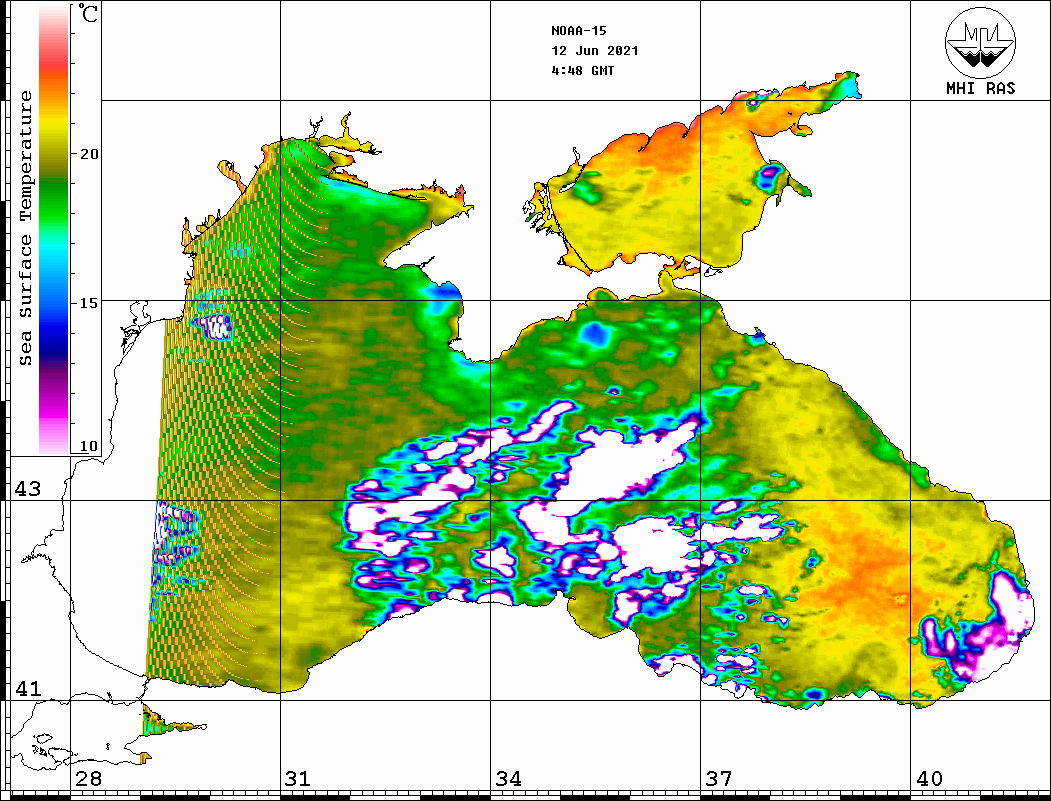Click the temperature color scale bar
1051x801 pixels.
point(54,230)
